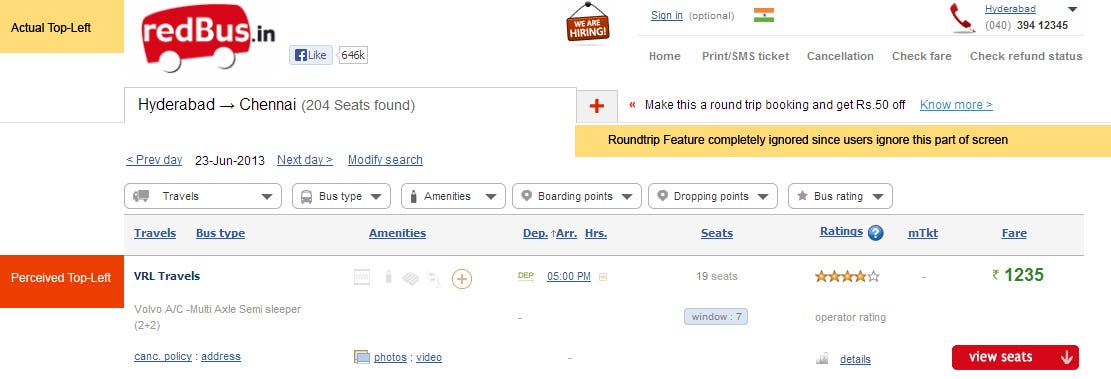Click the India flag icon

pos(764,15)
